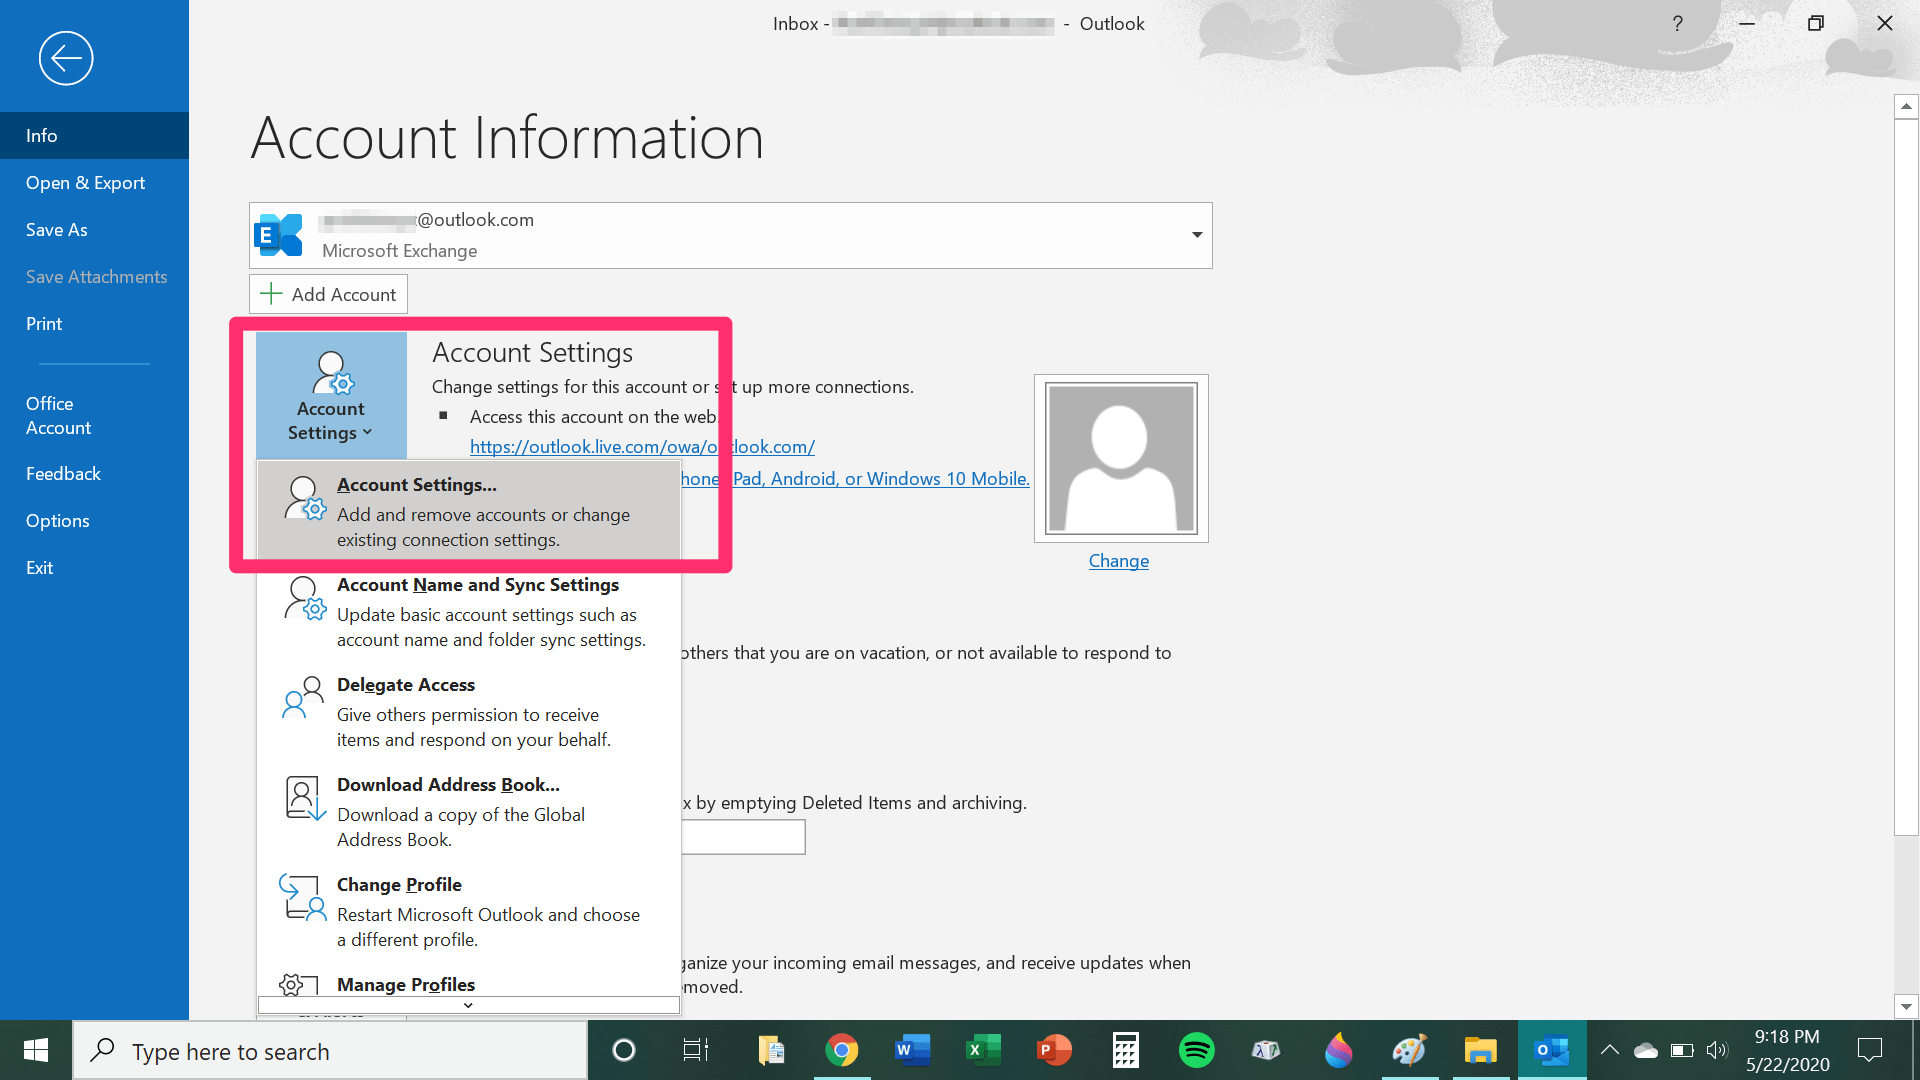1920x1080 pixels.
Task: Open Excel from the taskbar
Action: 983,1050
